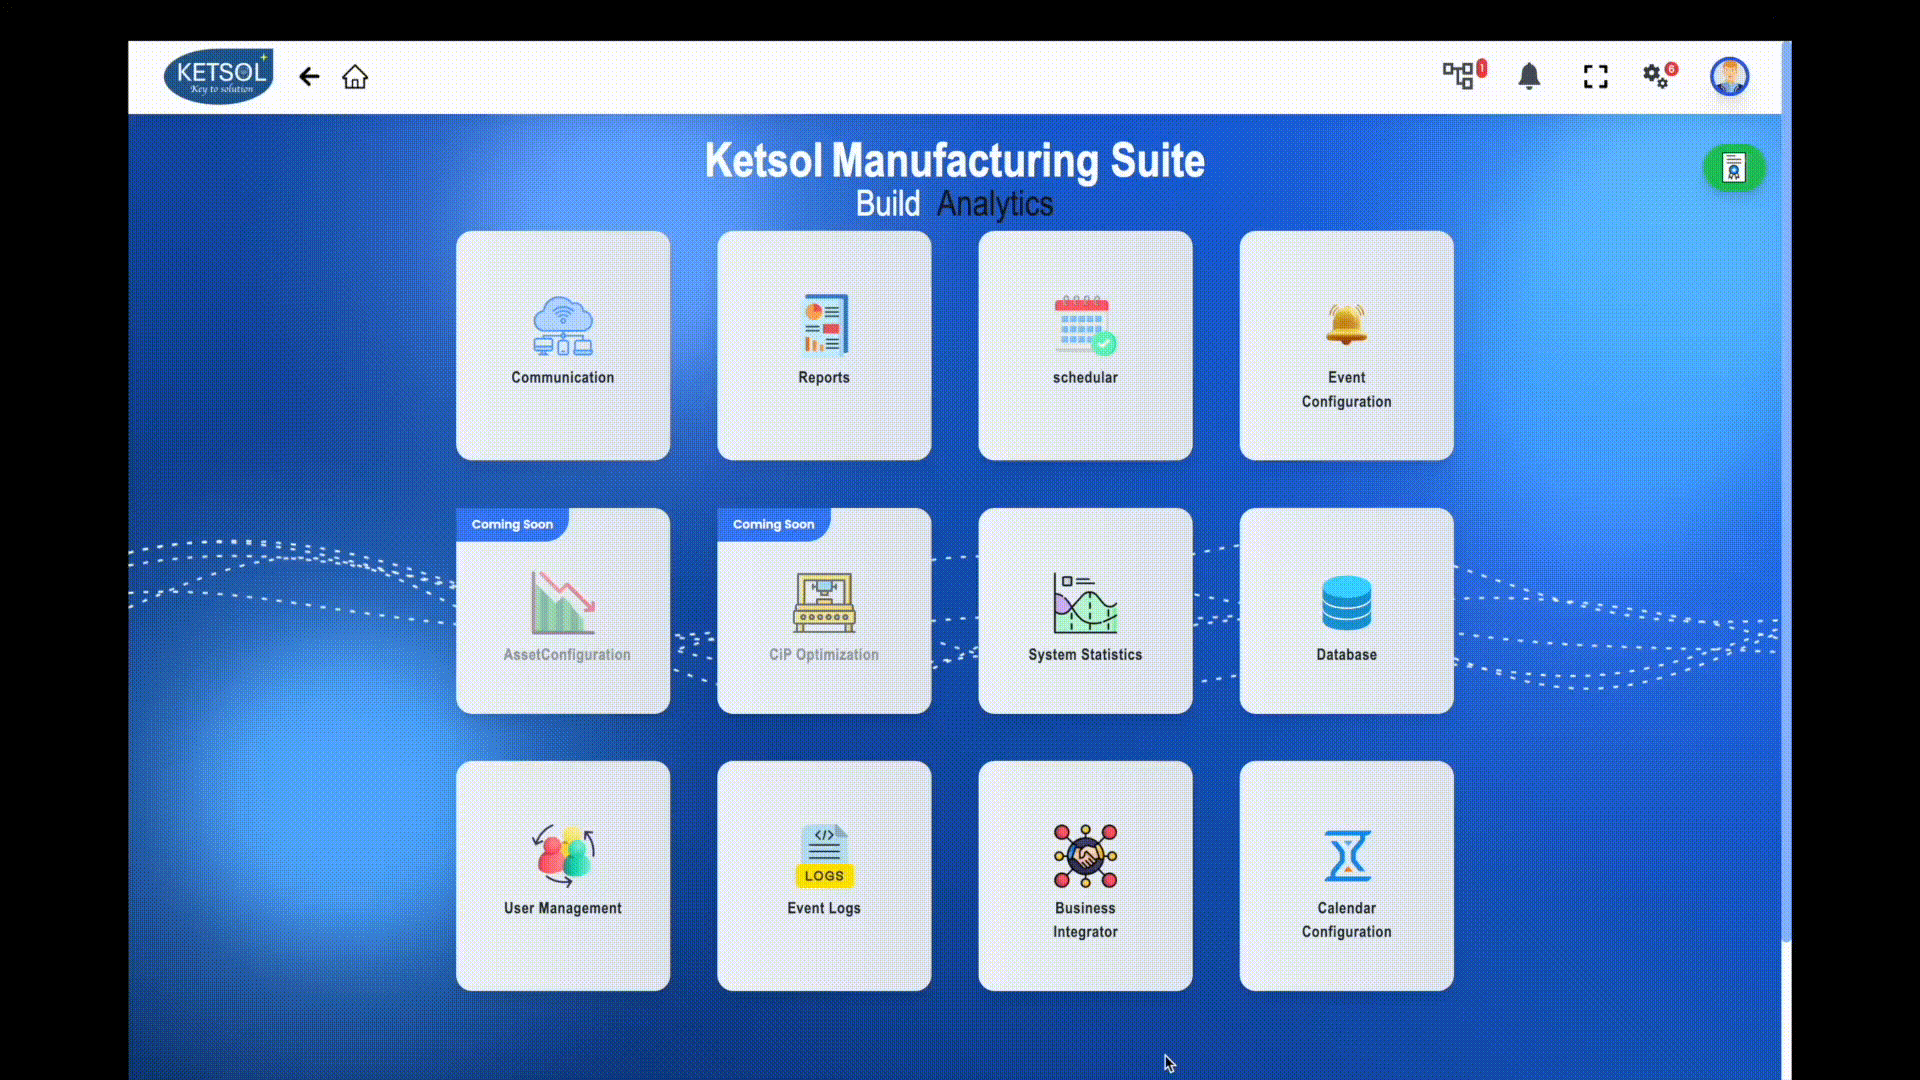Open the System Statistics tile

tap(1085, 610)
